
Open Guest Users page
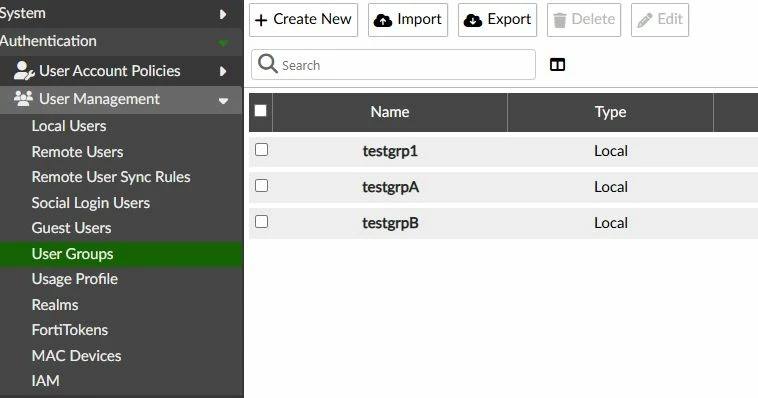72,228
